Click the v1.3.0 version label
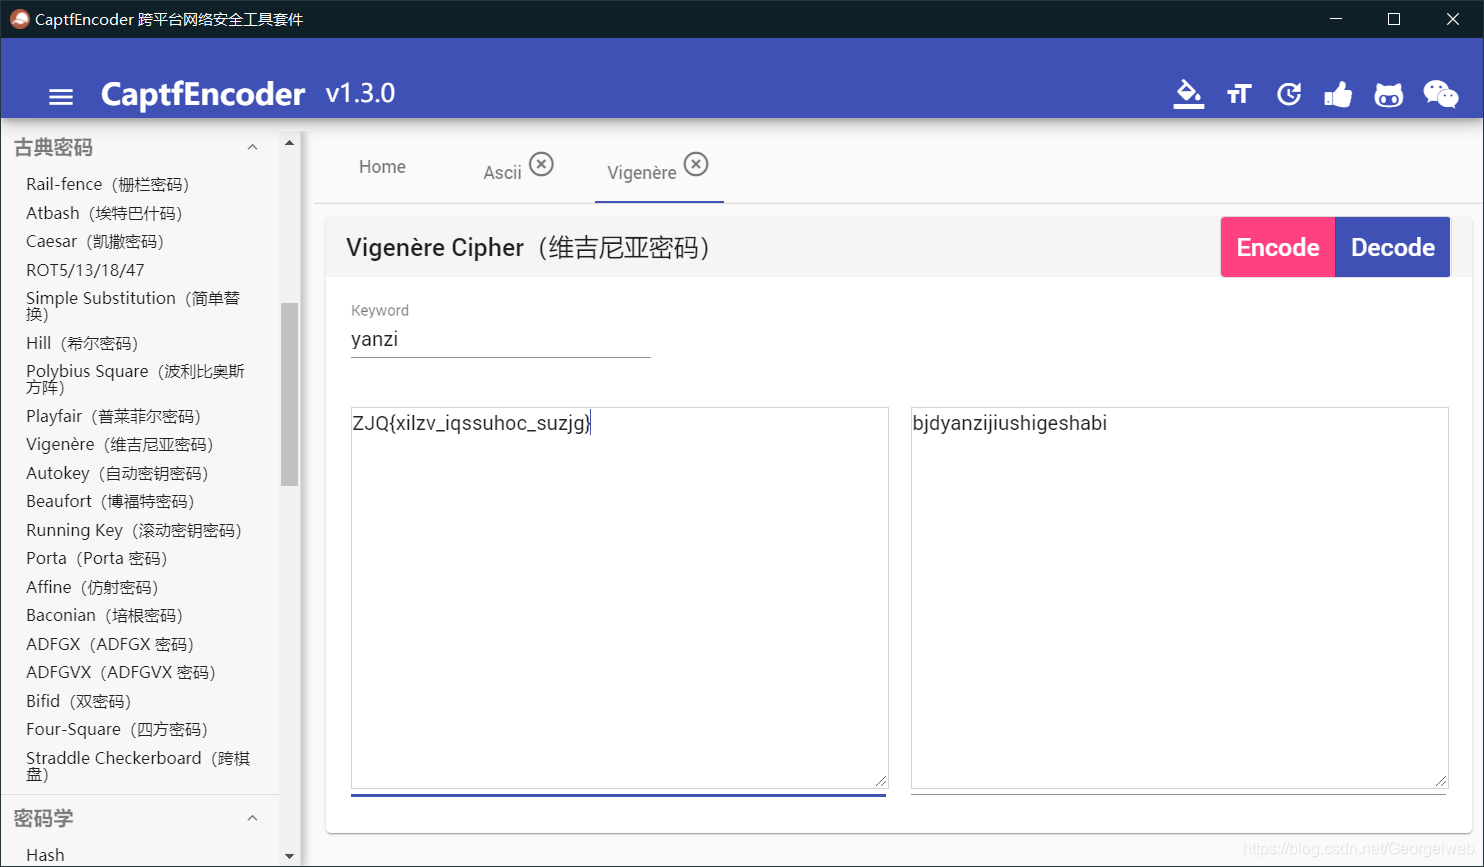The height and width of the screenshot is (867, 1484). tap(360, 94)
